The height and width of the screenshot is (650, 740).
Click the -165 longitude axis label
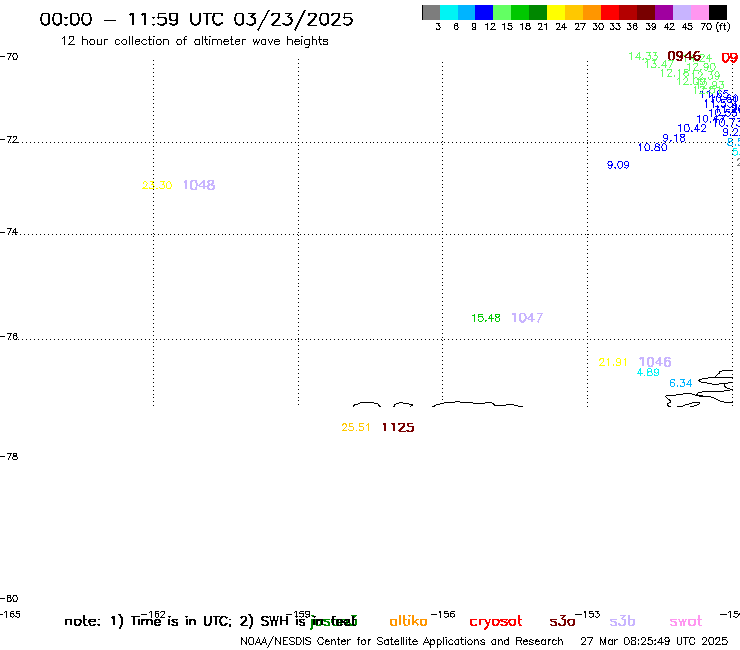10,615
